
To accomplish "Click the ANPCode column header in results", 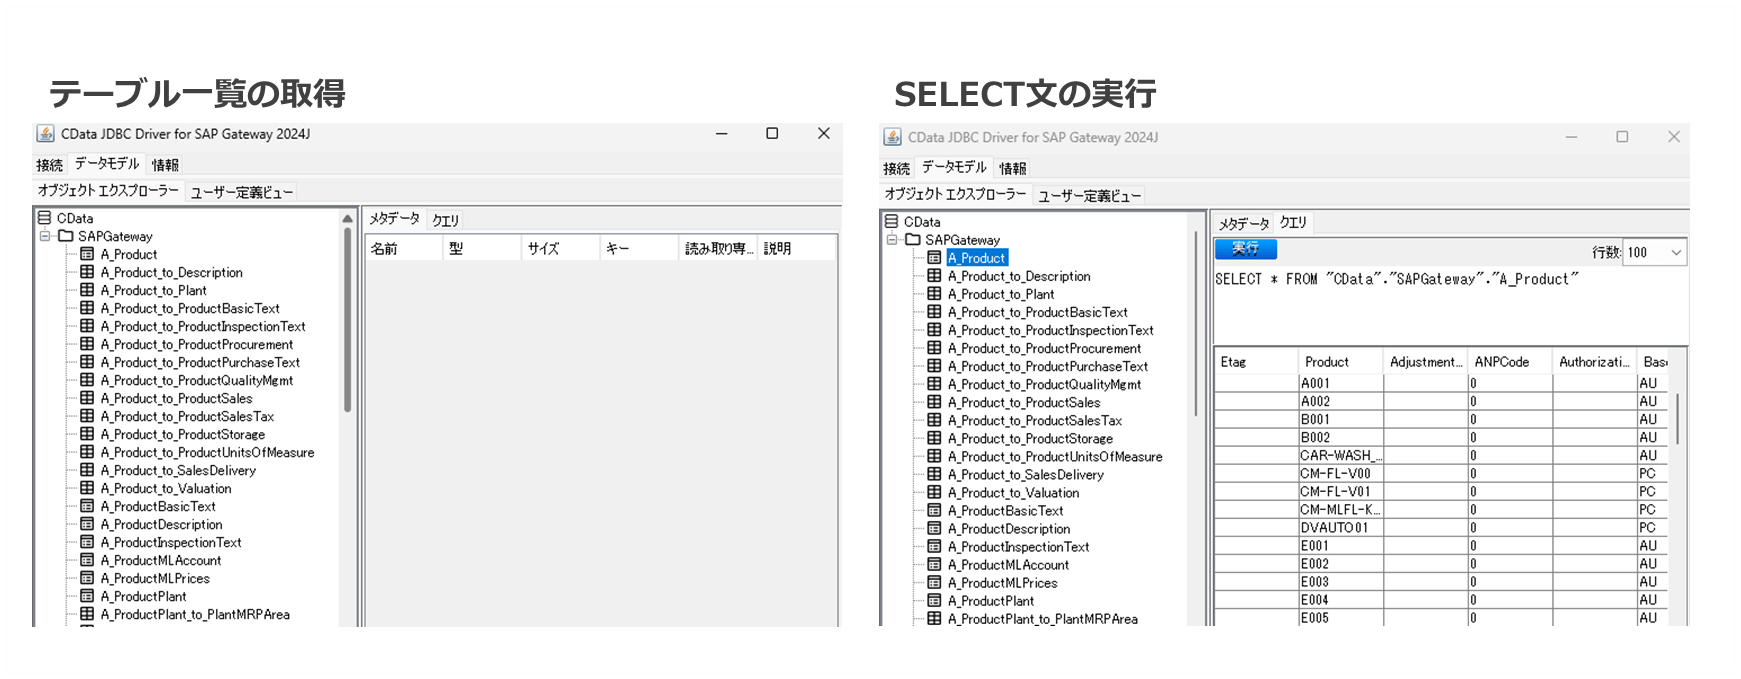I will pos(1509,362).
